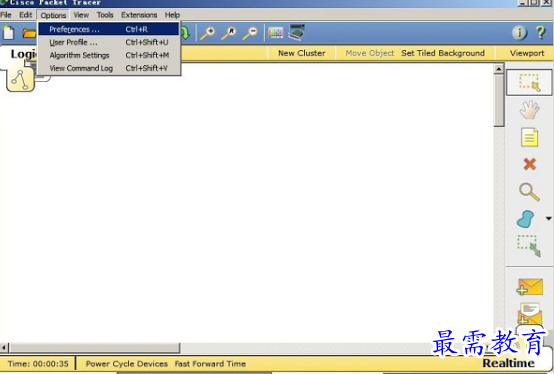Click Fast Forward Time

point(210,364)
